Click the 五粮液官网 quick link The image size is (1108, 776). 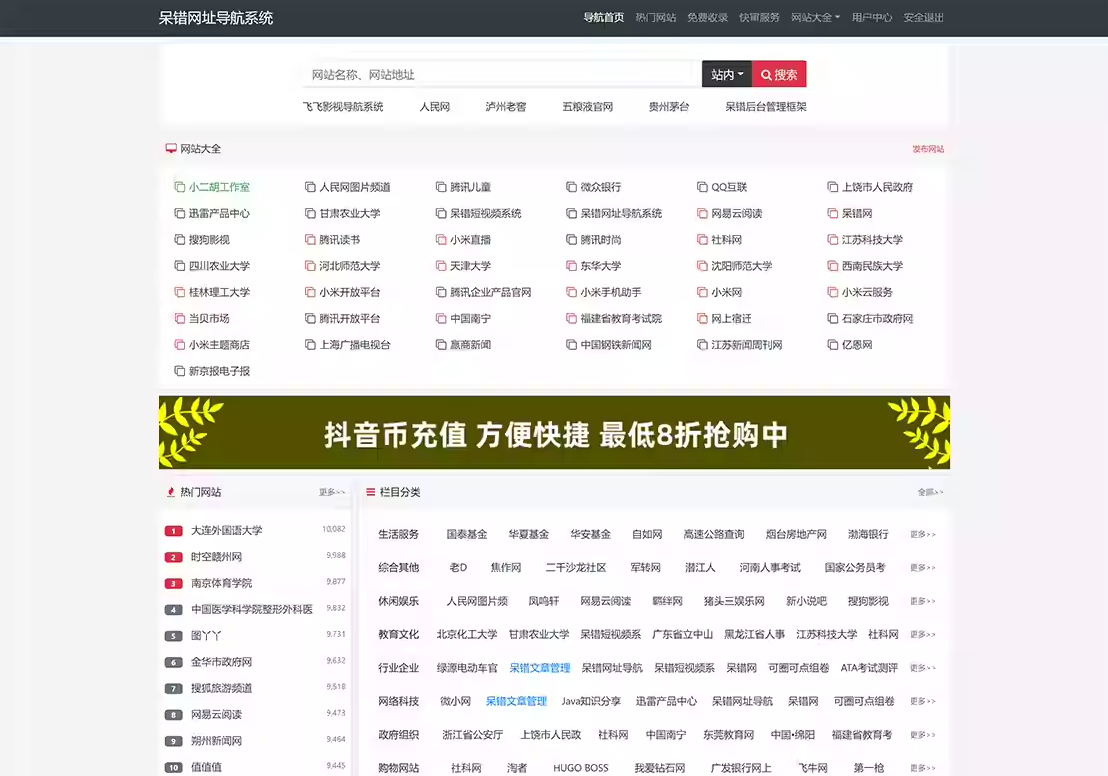(587, 106)
